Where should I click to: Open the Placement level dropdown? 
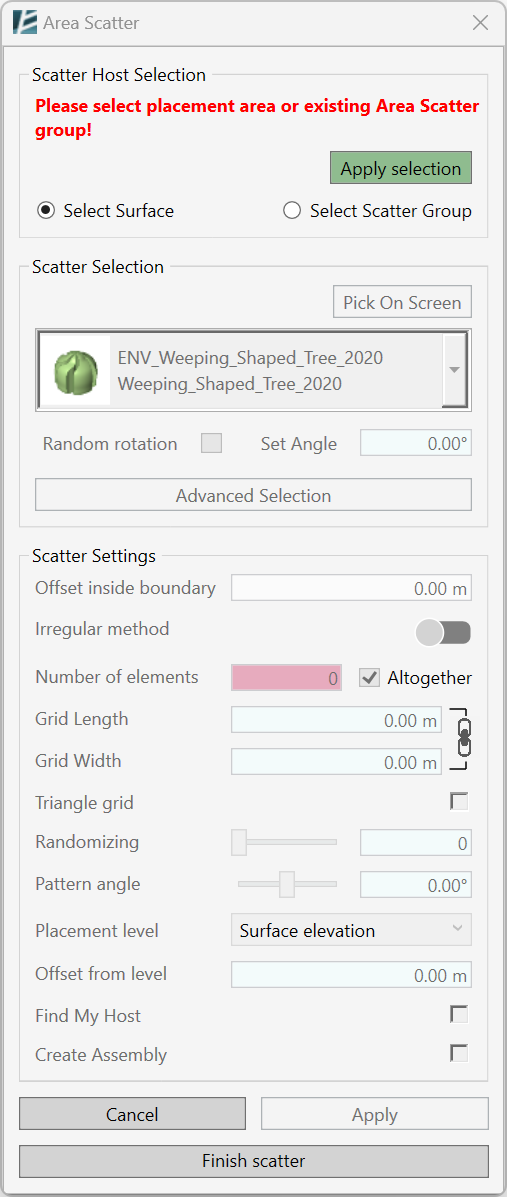351,930
